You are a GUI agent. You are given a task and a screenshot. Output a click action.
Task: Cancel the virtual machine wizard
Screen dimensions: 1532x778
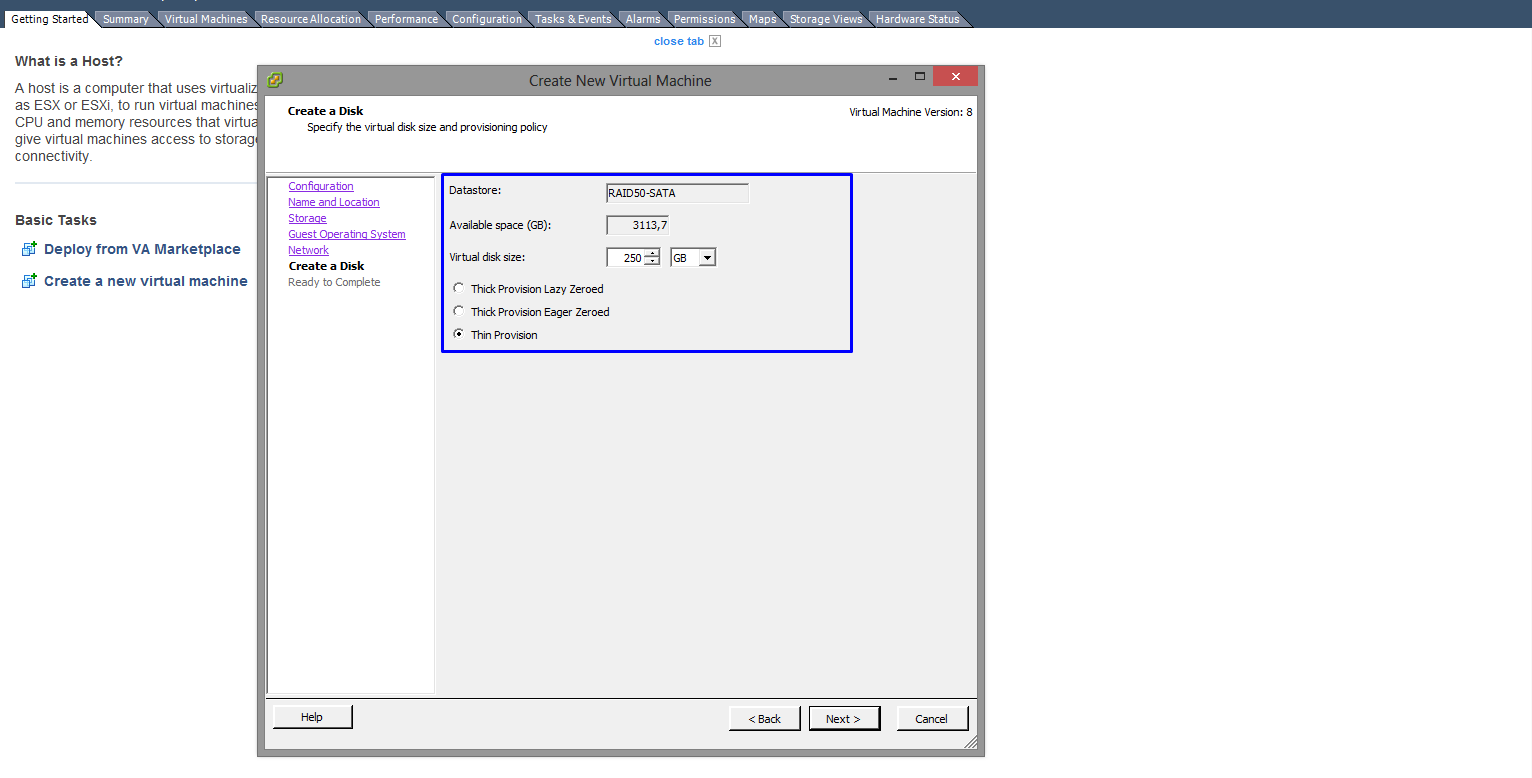point(931,719)
